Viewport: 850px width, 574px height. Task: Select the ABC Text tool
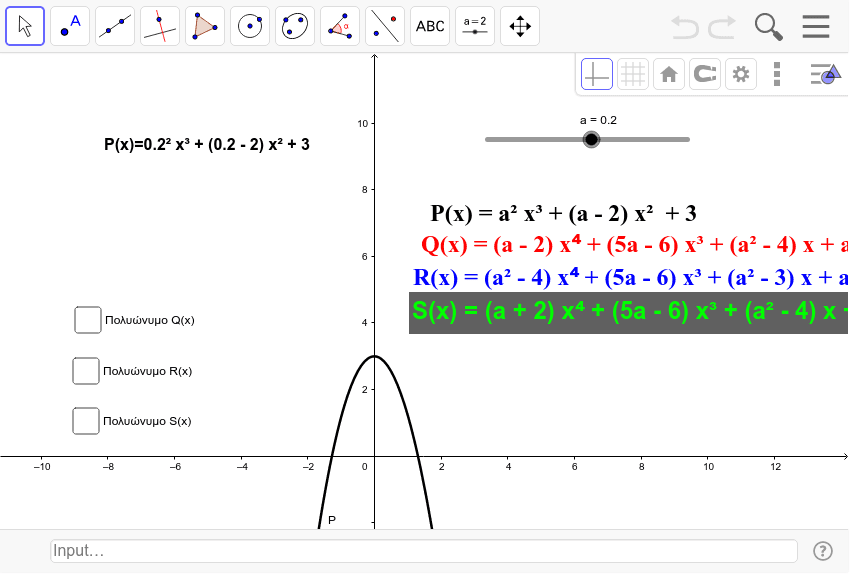(430, 26)
